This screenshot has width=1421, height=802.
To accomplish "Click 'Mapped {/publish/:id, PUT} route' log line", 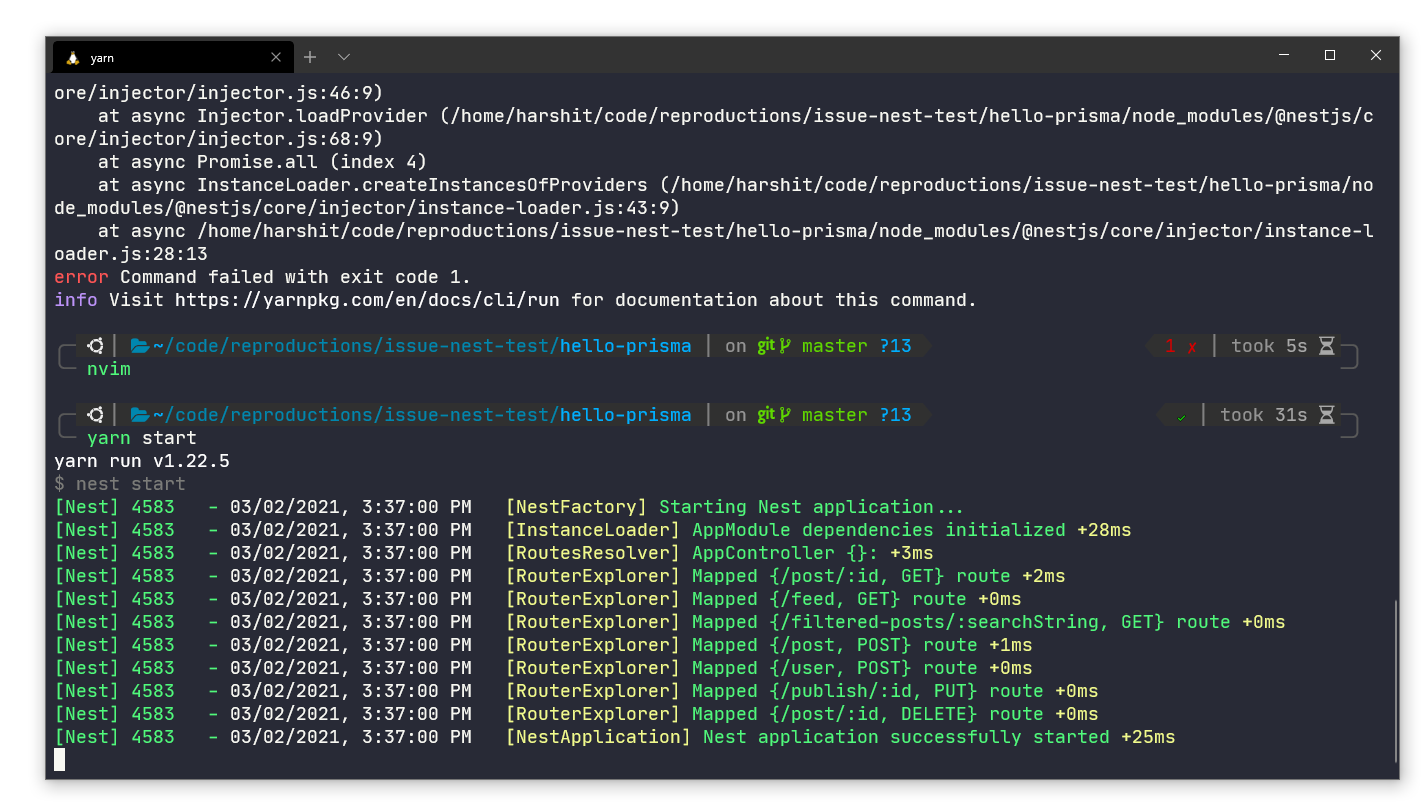I will pyautogui.click(x=868, y=691).
